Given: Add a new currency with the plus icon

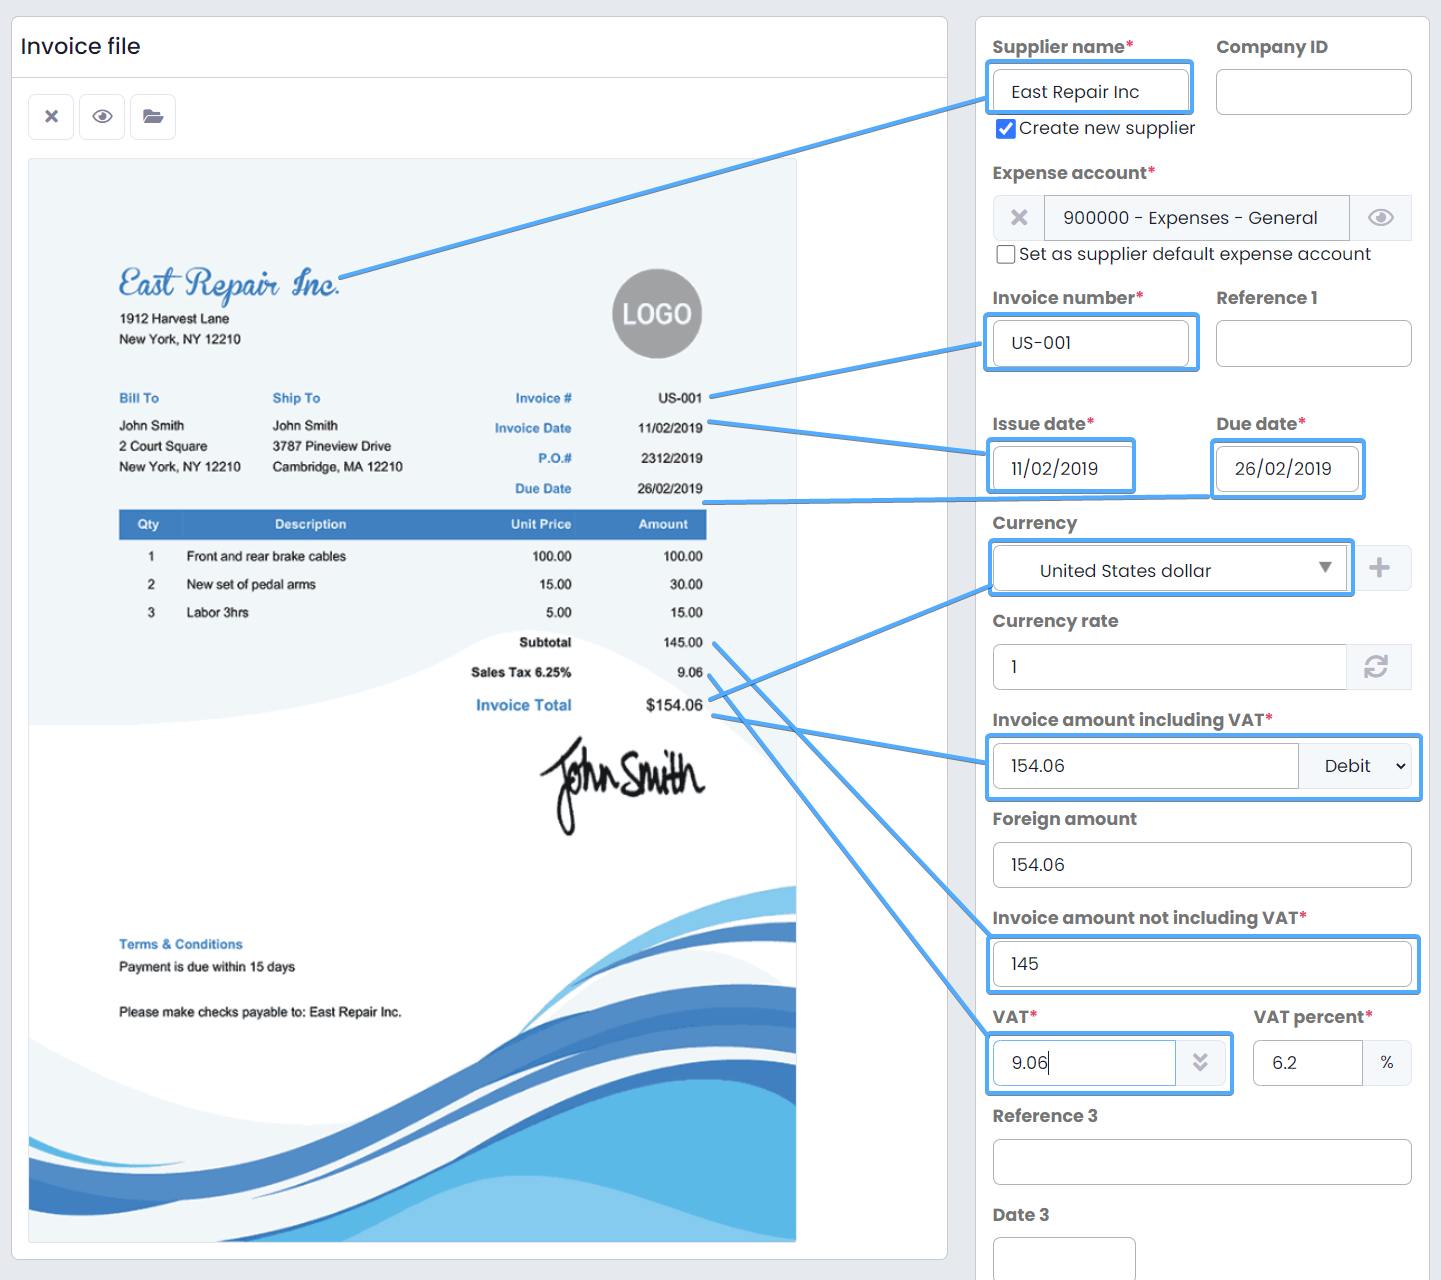Looking at the screenshot, I should [x=1380, y=568].
